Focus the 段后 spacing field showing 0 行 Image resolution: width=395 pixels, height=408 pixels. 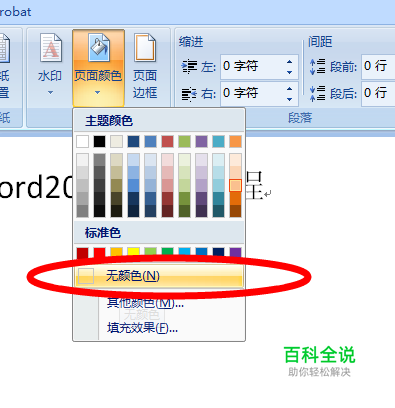click(x=378, y=93)
